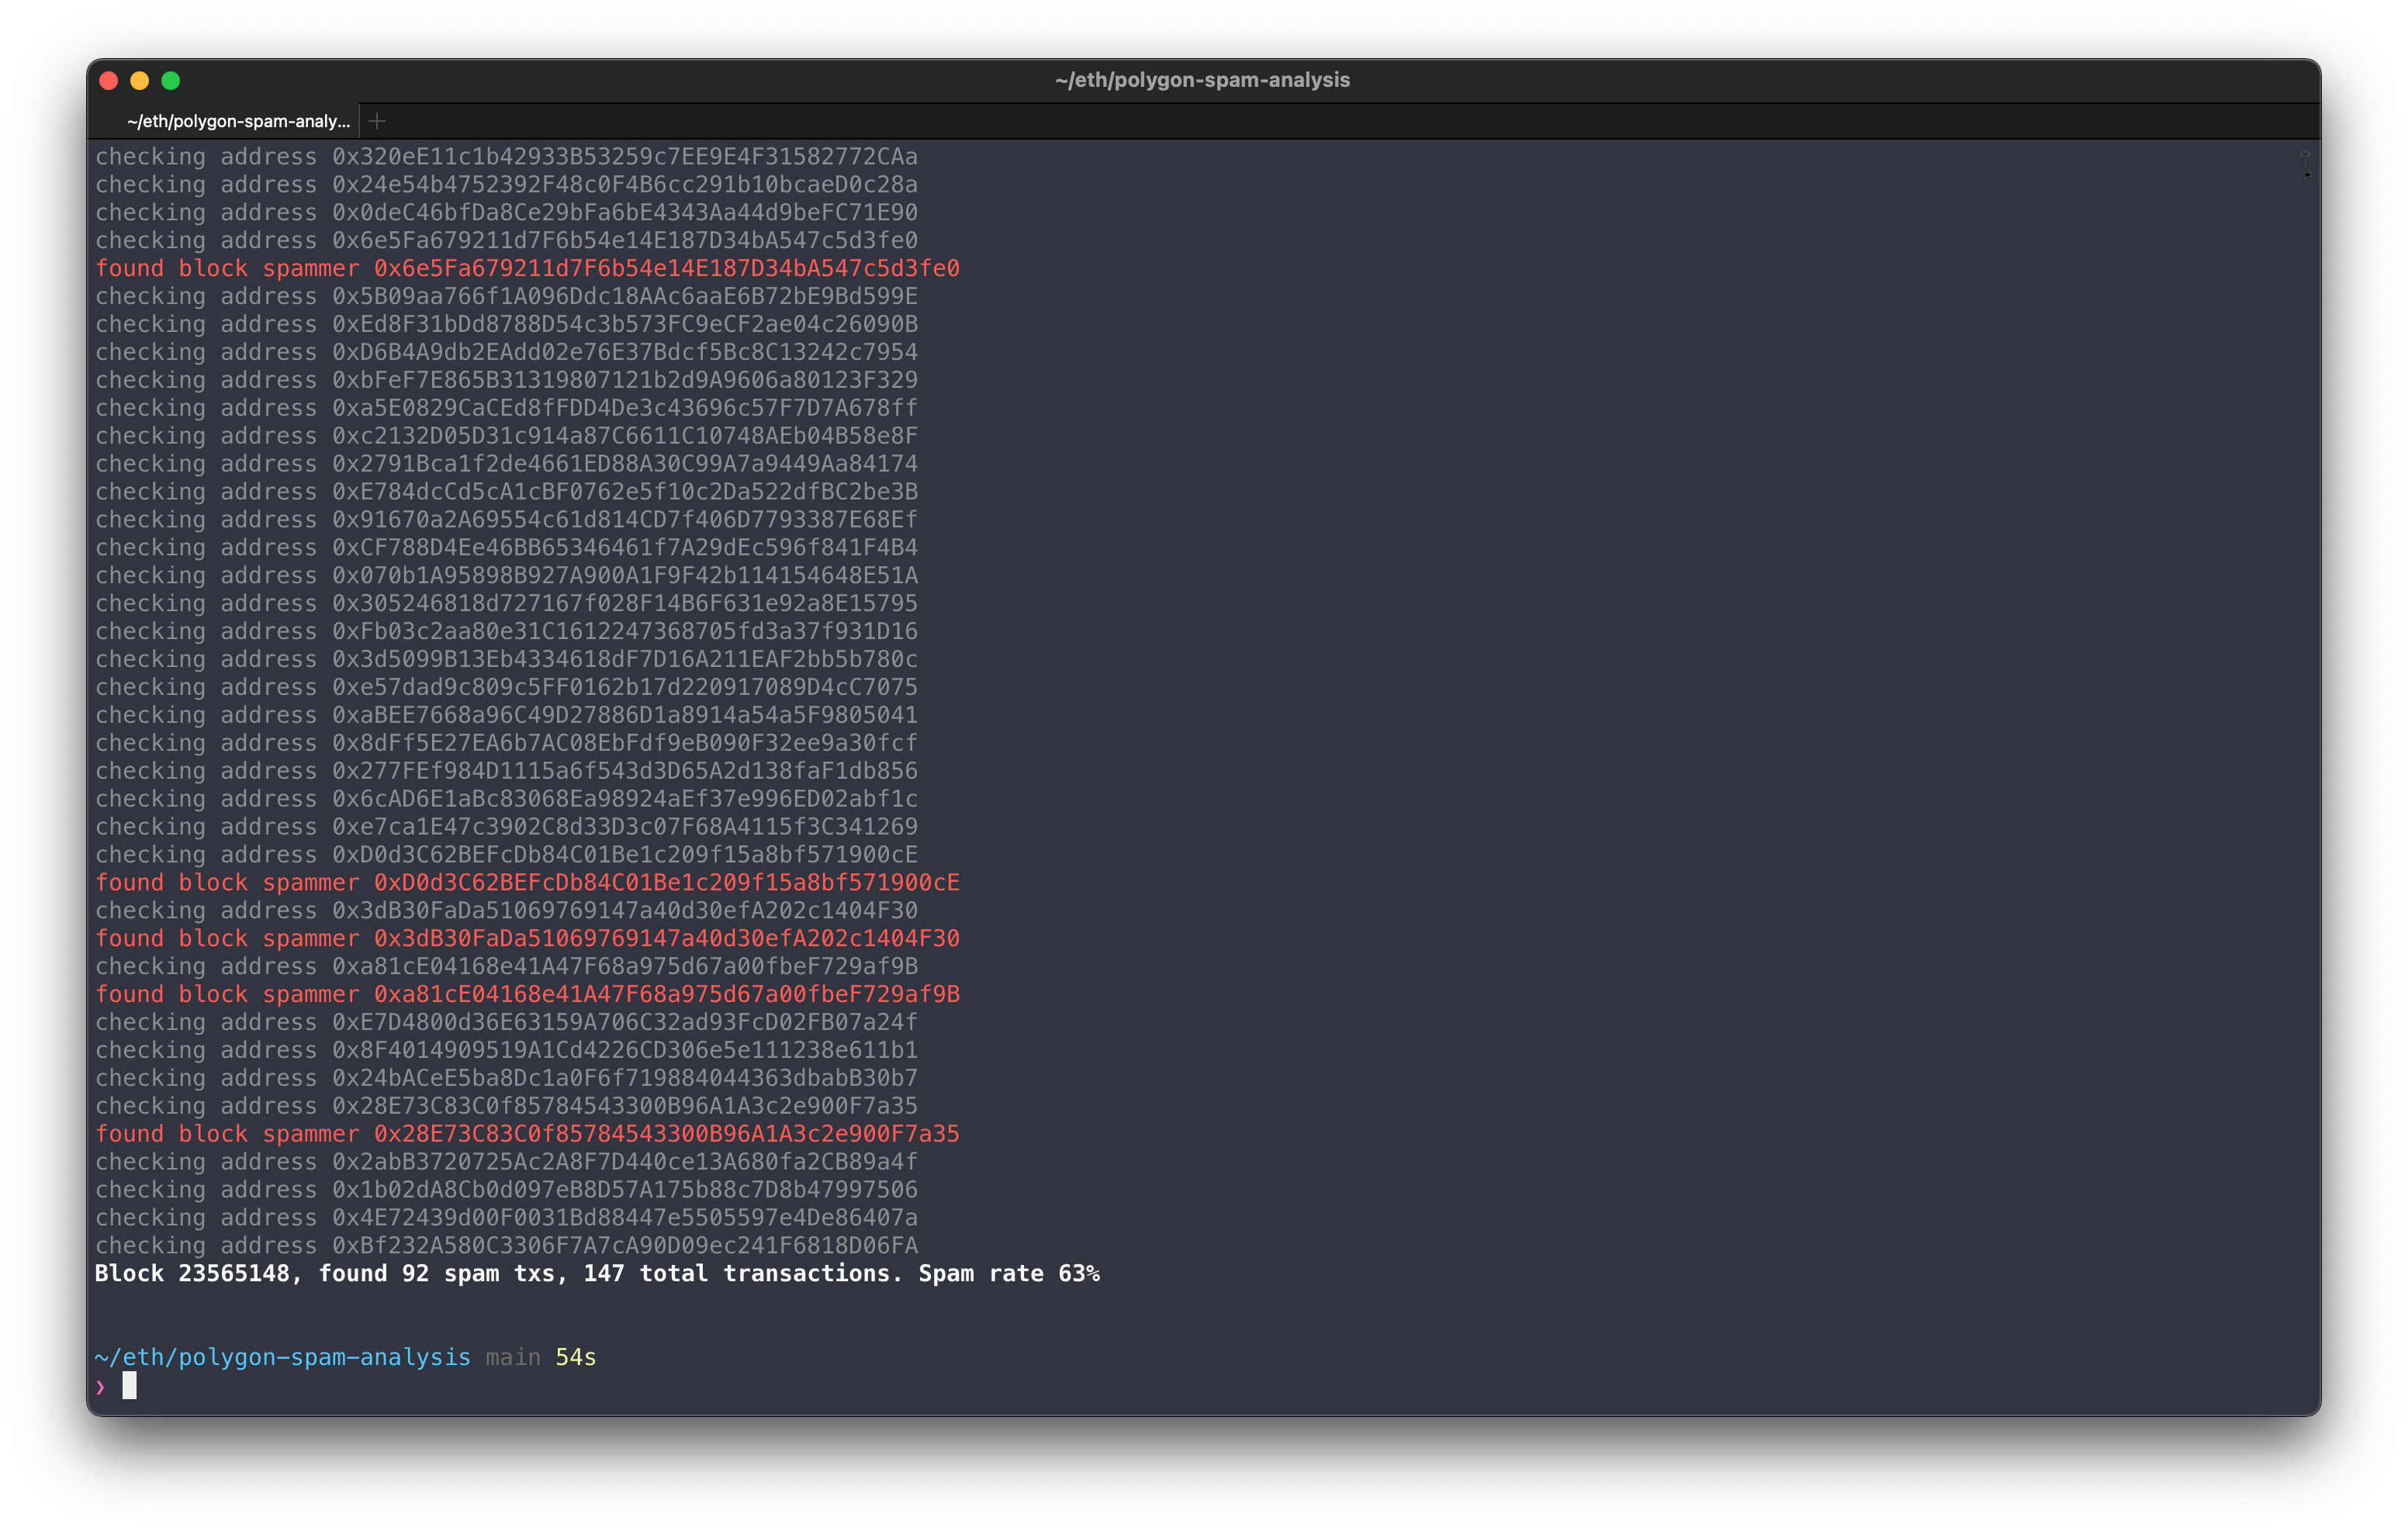
Task: Click the red close window button
Action: (109, 80)
